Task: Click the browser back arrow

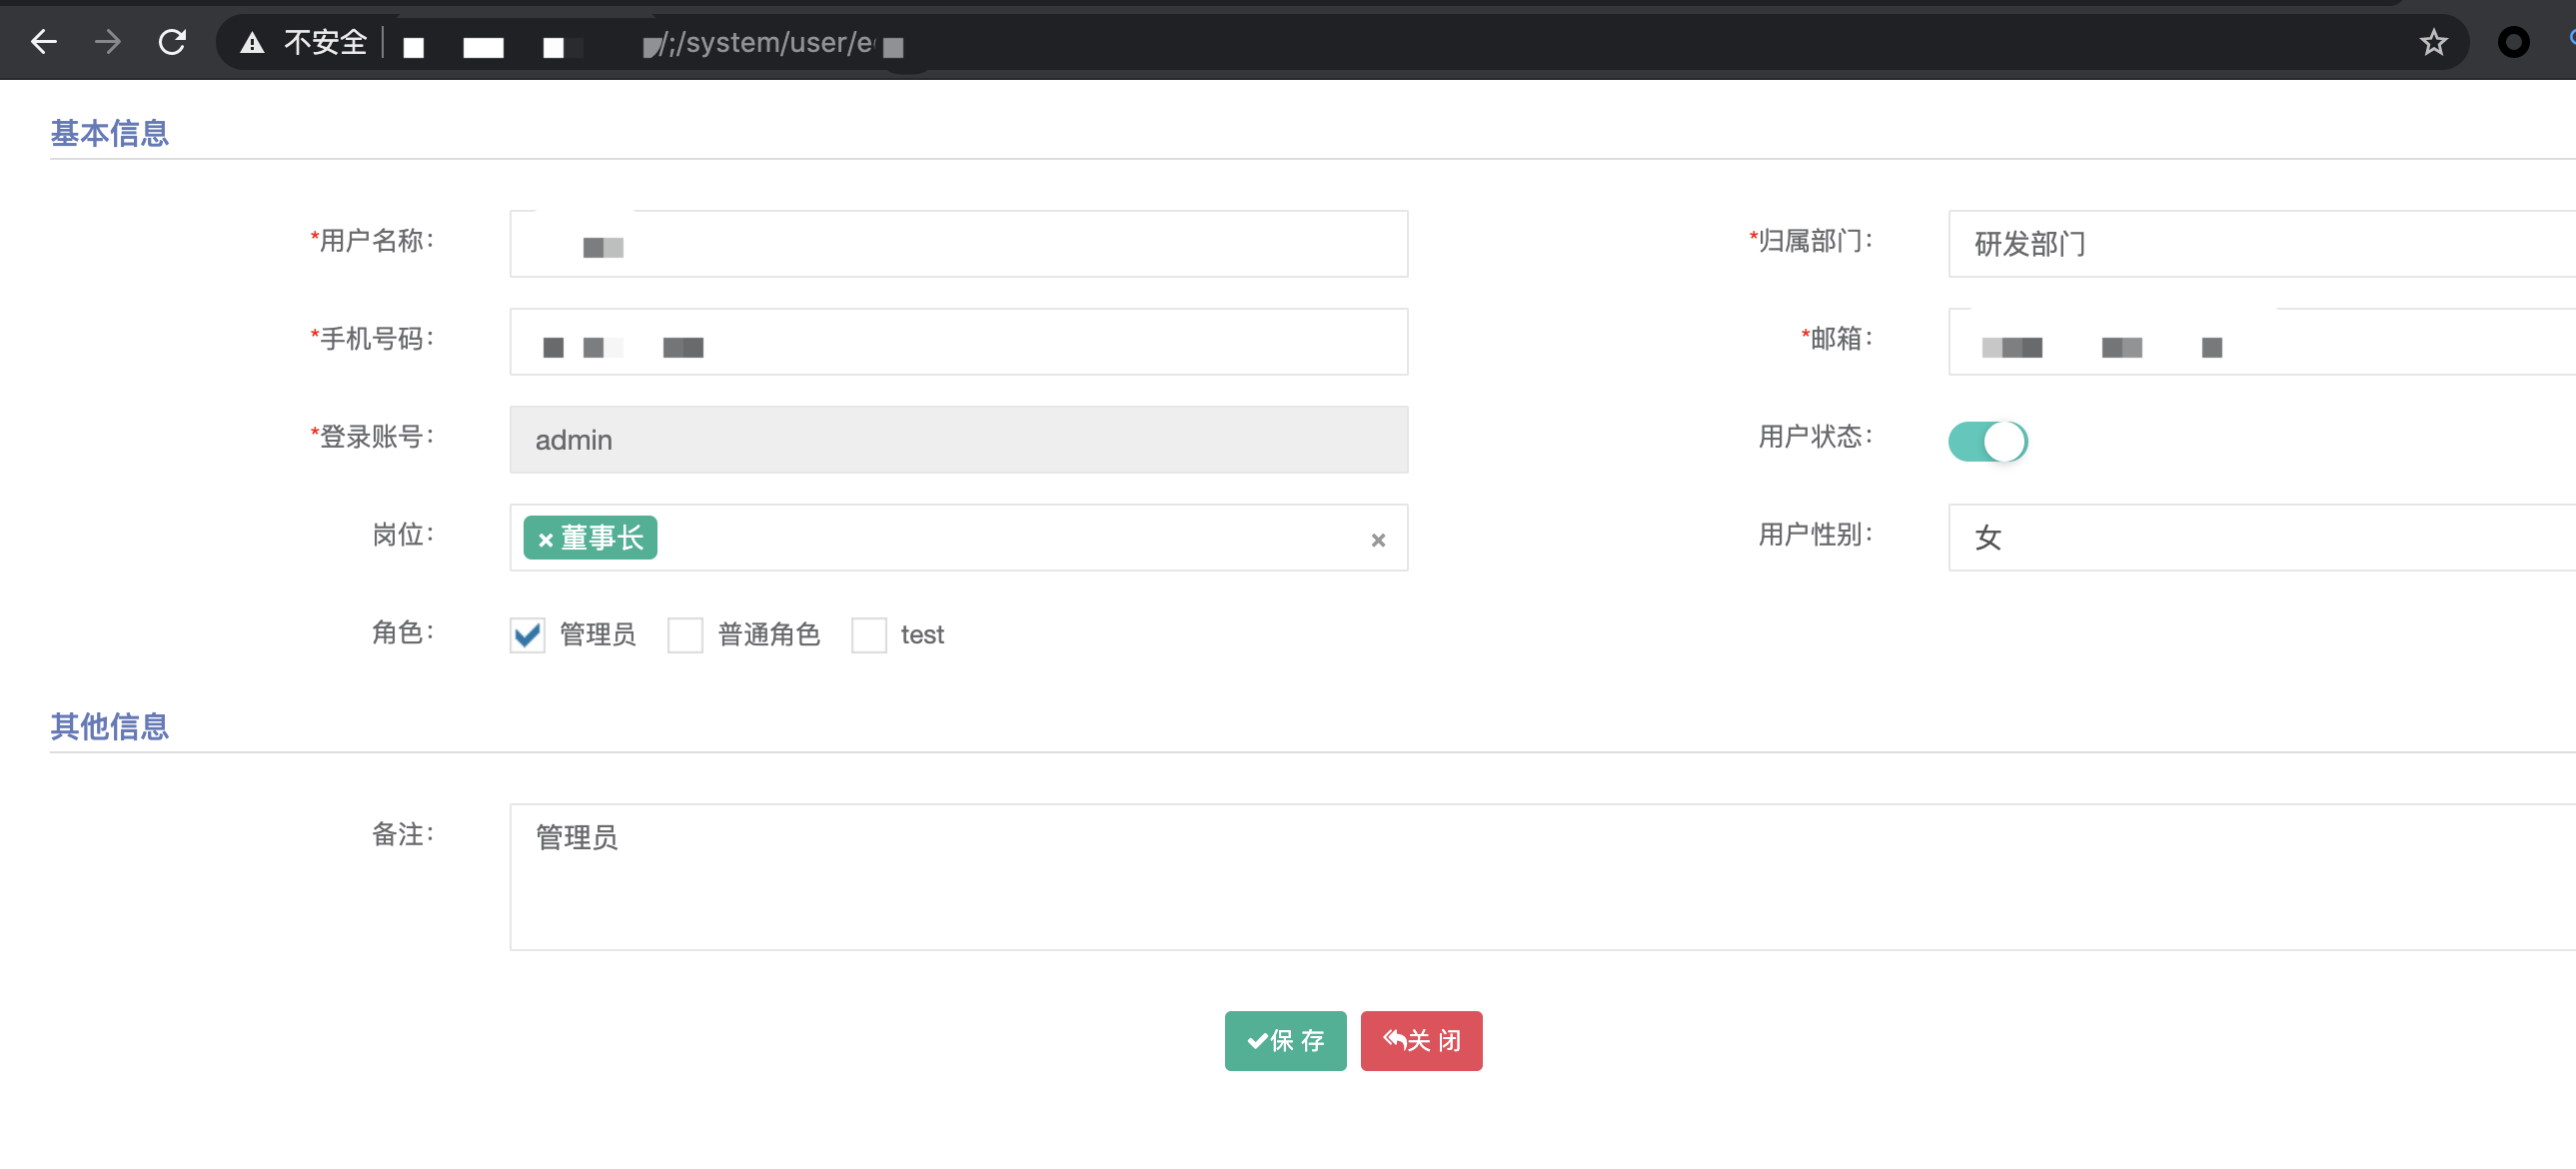Action: pos(43,42)
